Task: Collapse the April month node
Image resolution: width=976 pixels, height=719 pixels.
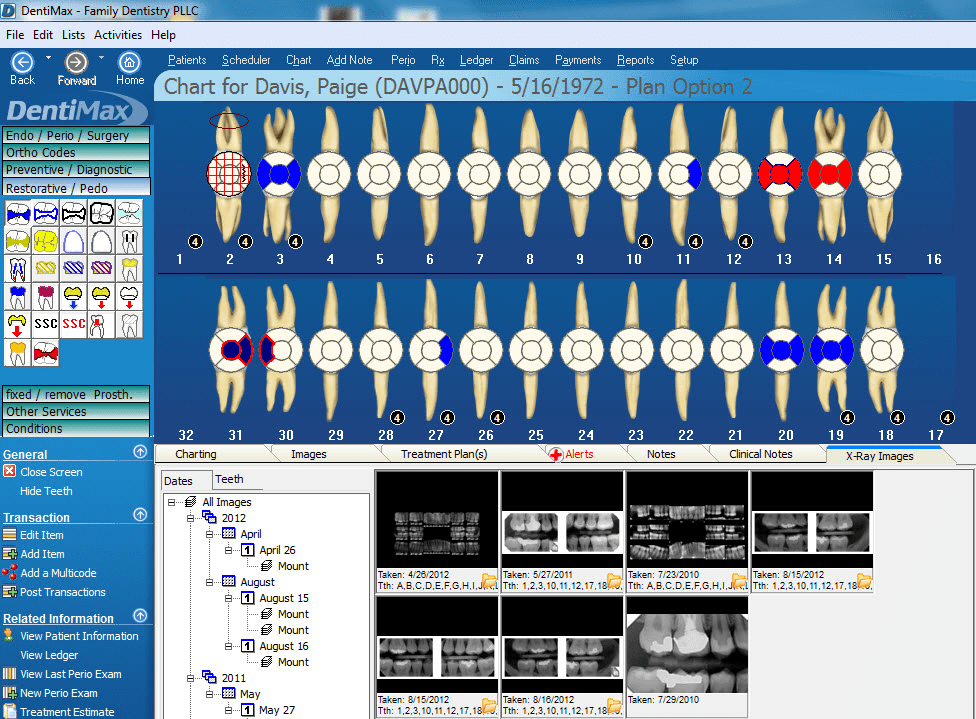Action: (x=210, y=534)
